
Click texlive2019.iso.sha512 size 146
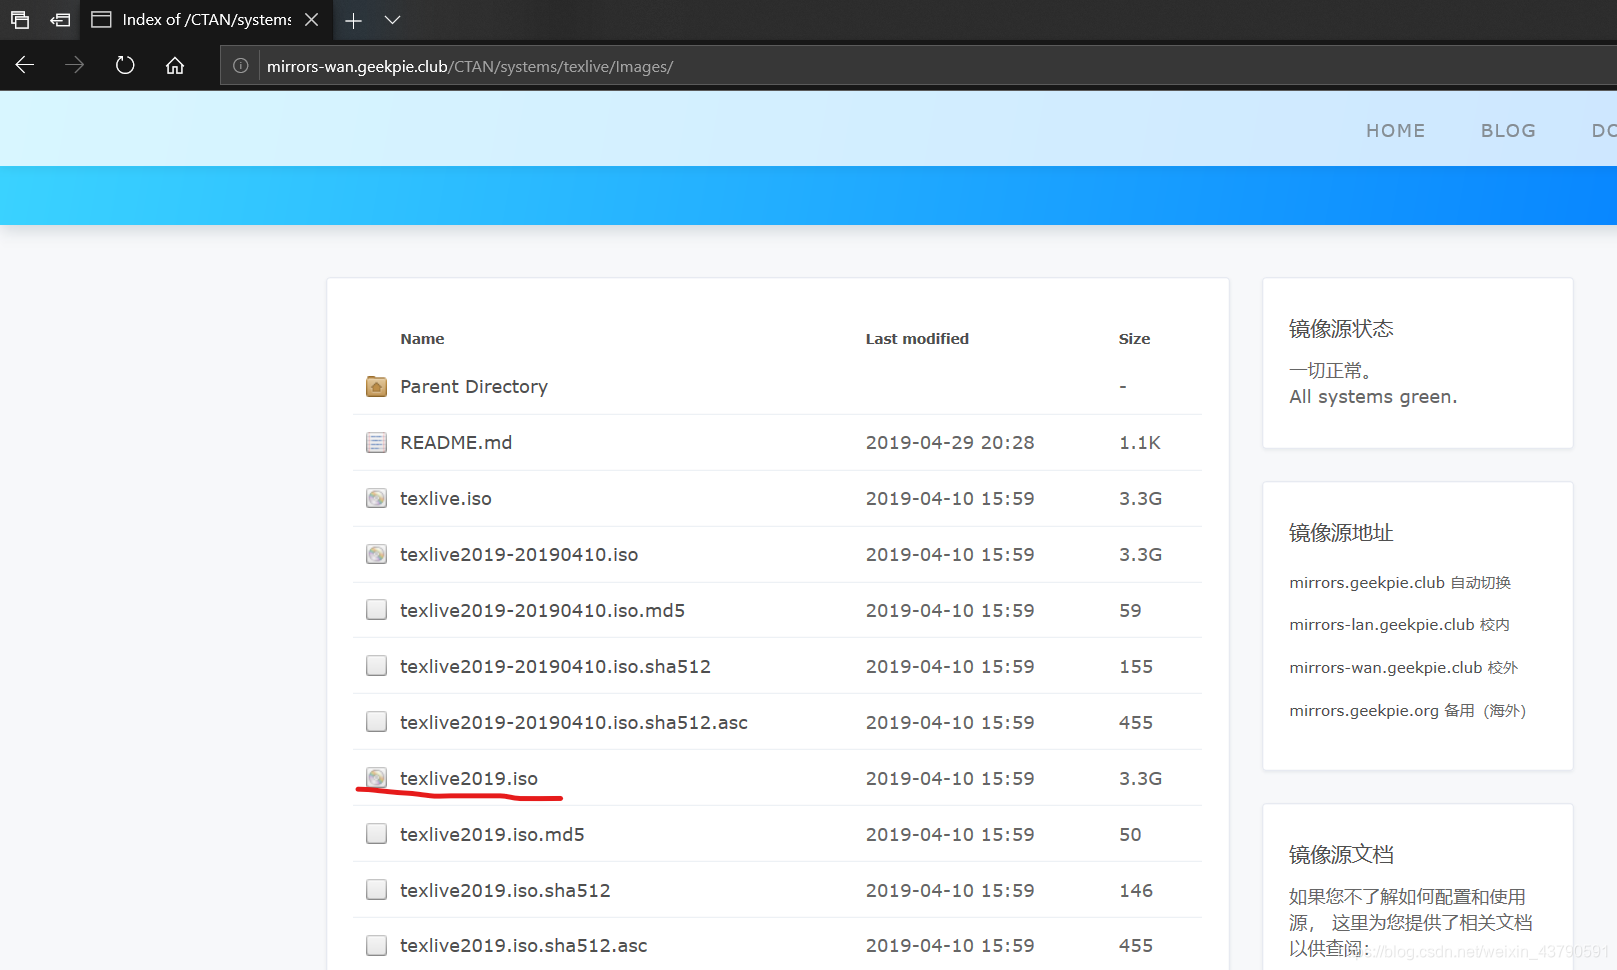click(1136, 890)
